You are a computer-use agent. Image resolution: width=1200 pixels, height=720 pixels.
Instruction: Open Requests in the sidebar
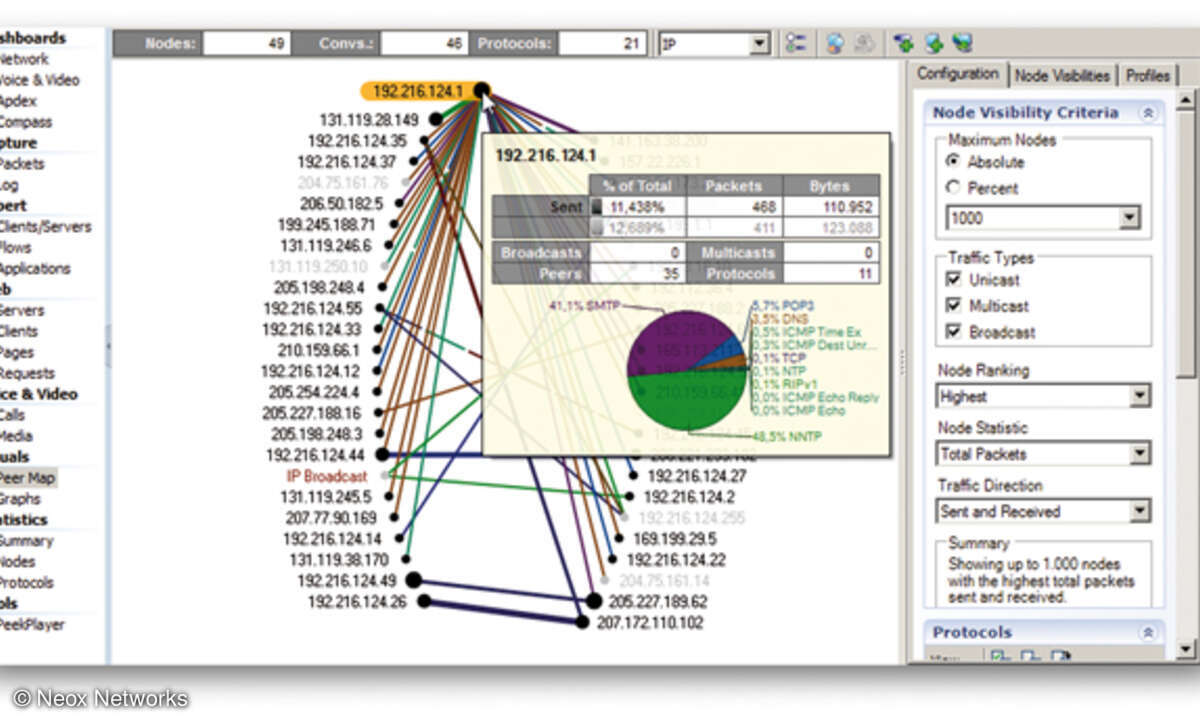(27, 373)
